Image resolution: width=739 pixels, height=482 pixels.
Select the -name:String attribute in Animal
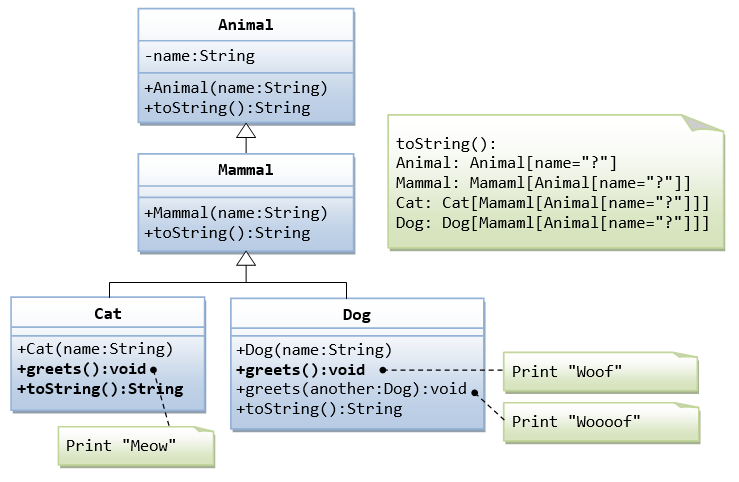click(x=200, y=56)
